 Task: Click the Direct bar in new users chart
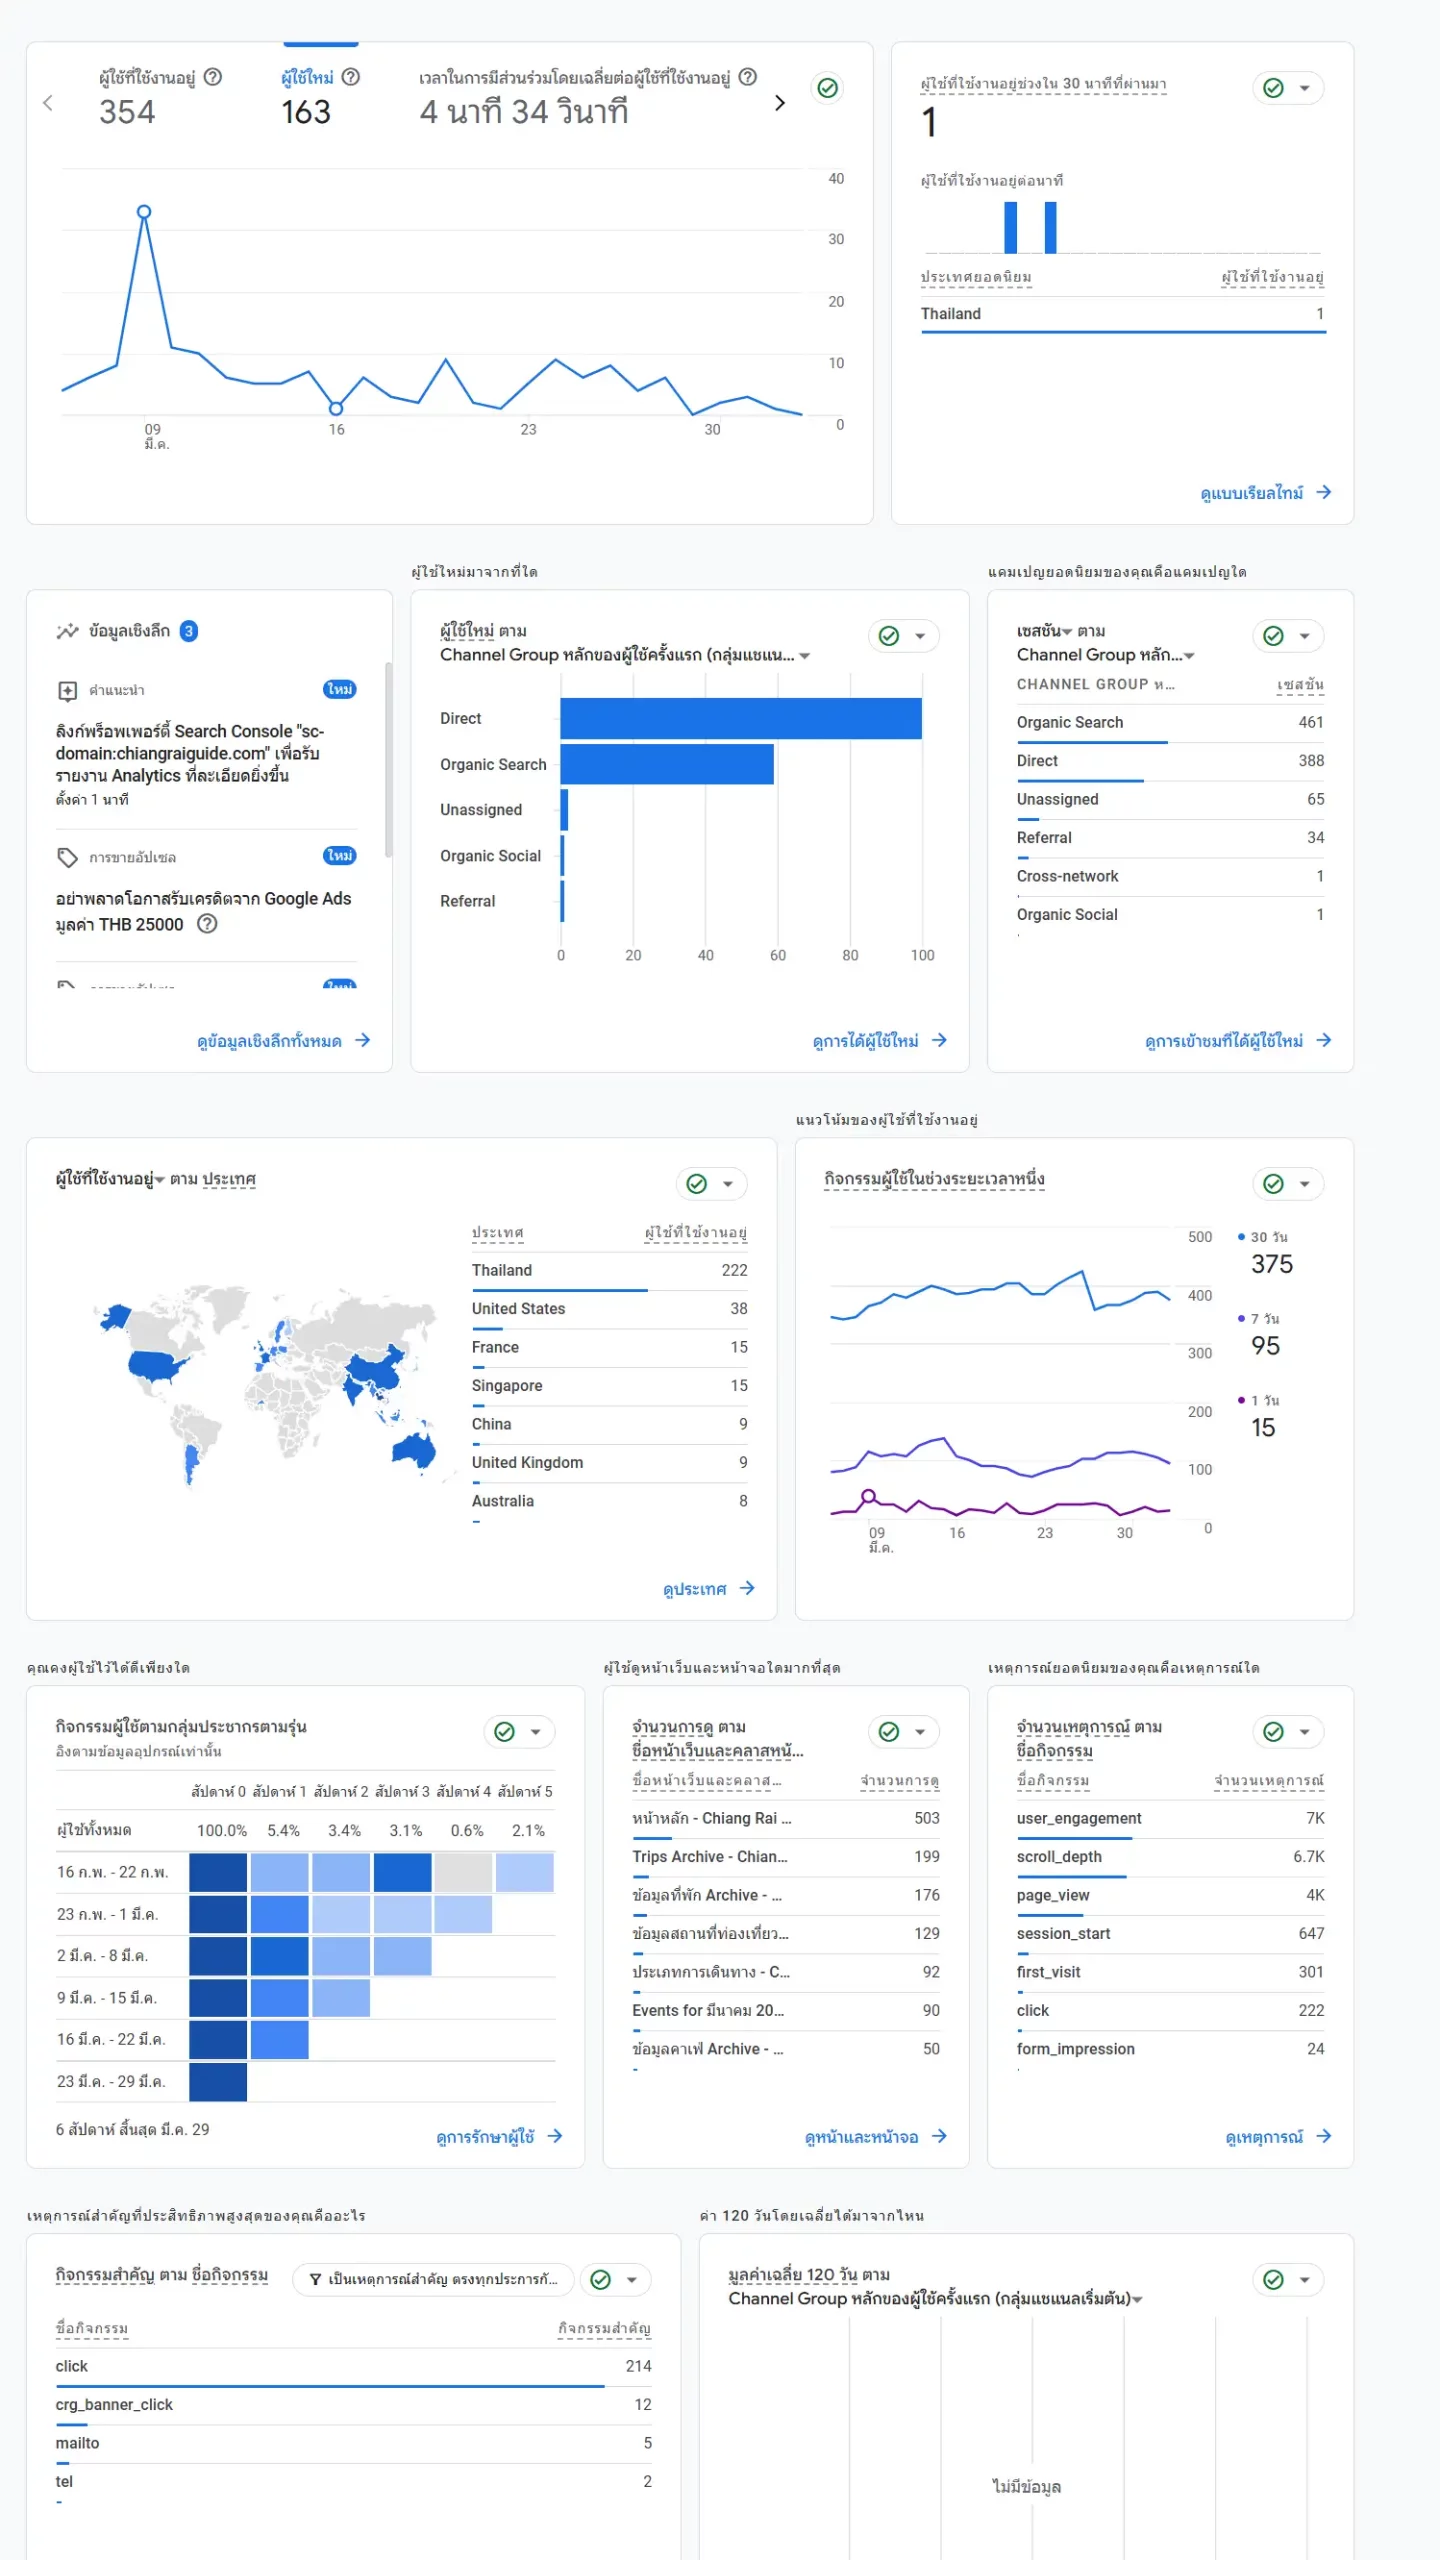[740, 718]
